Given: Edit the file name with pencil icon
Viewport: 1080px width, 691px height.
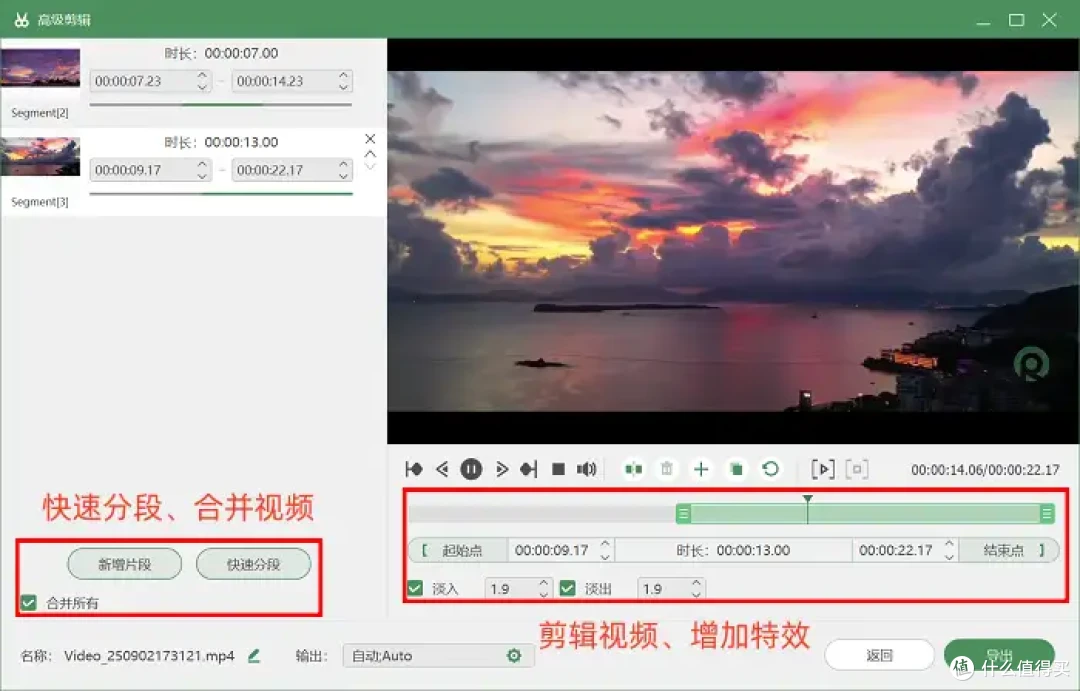Looking at the screenshot, I should [253, 656].
